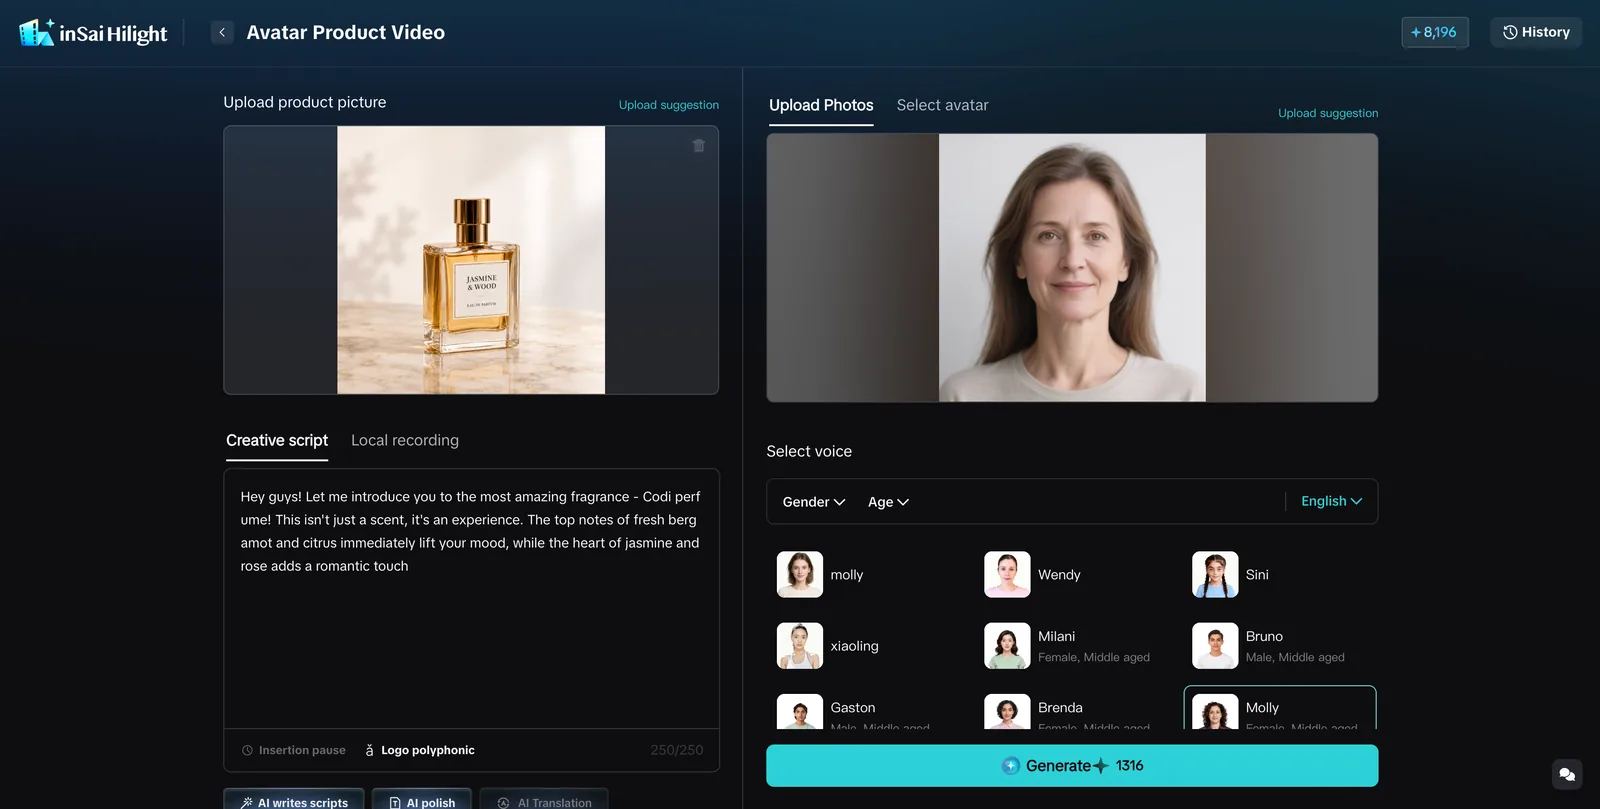Image resolution: width=1600 pixels, height=809 pixels.
Task: Click the perfume product image
Action: 471,260
